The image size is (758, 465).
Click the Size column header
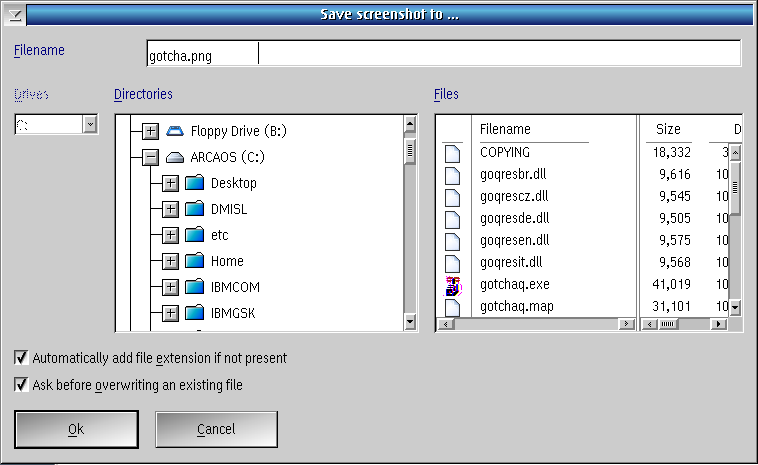667,129
